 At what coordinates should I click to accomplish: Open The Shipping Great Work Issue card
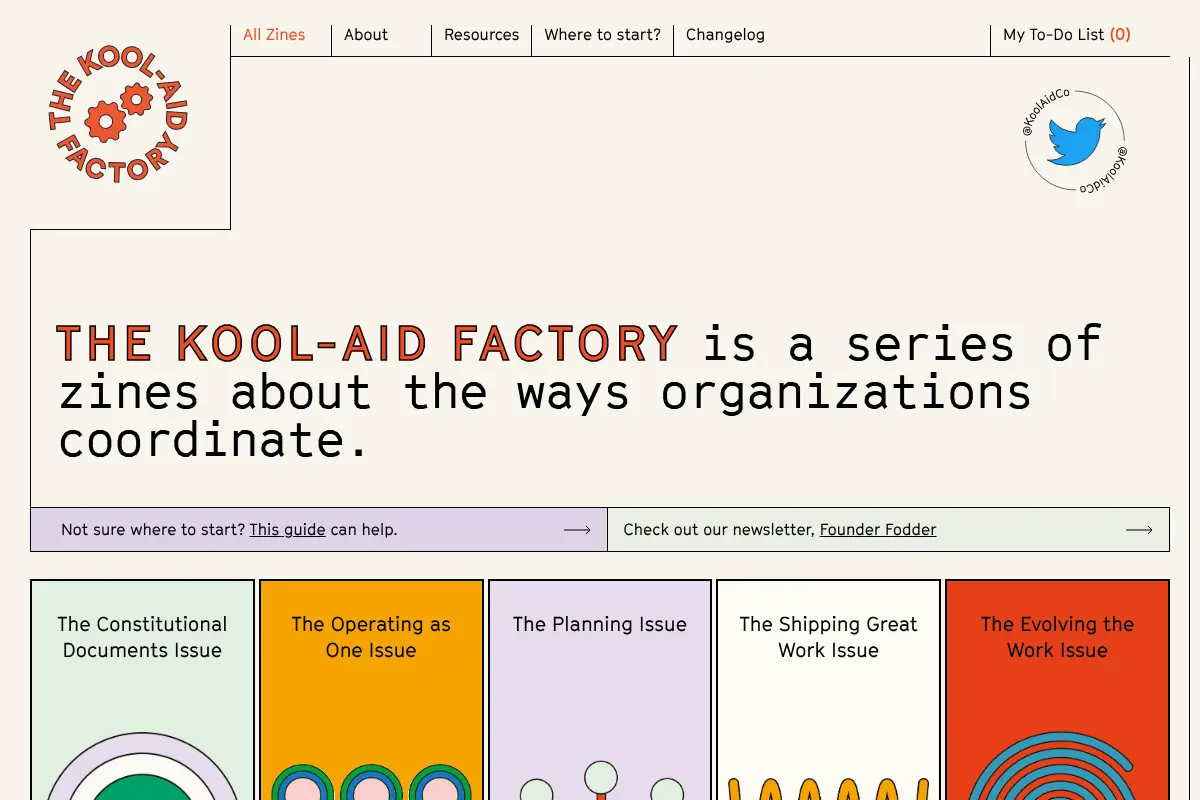point(829,690)
